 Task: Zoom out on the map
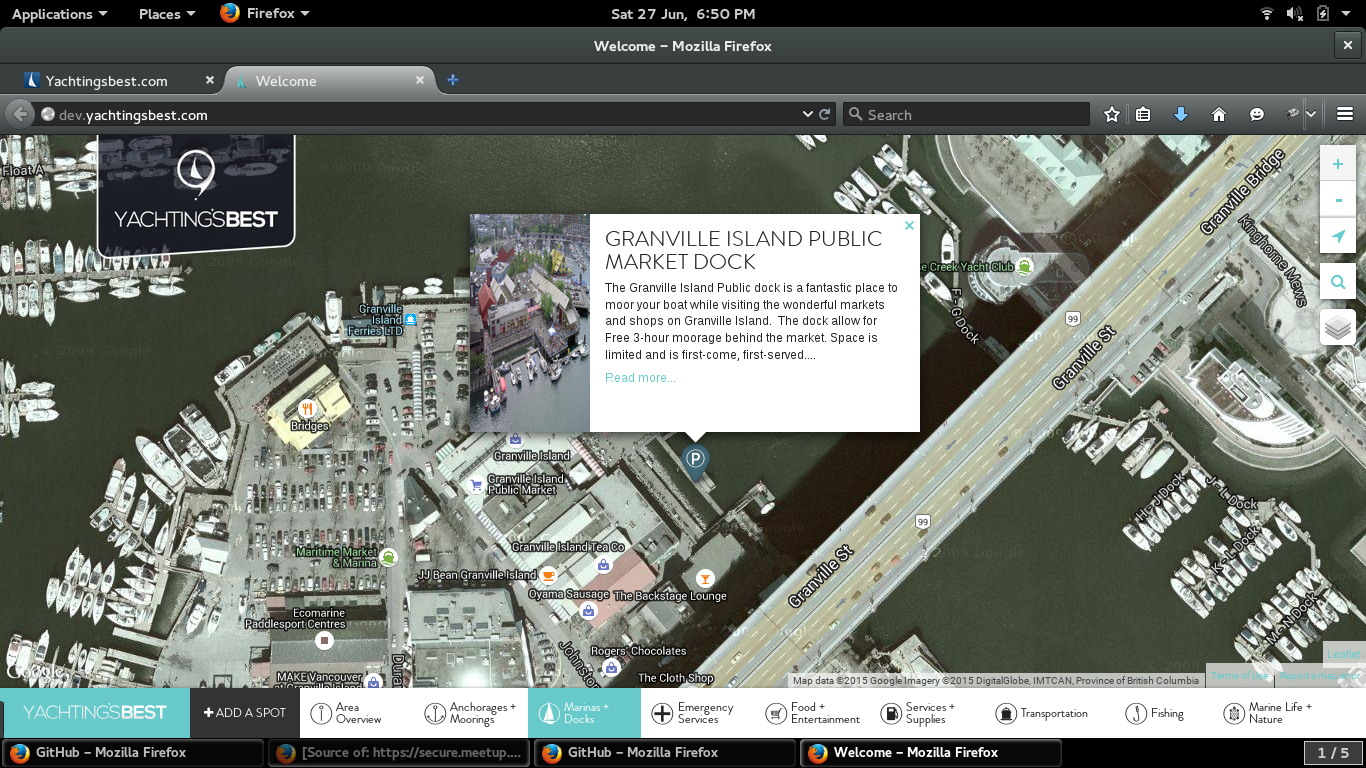click(x=1338, y=200)
